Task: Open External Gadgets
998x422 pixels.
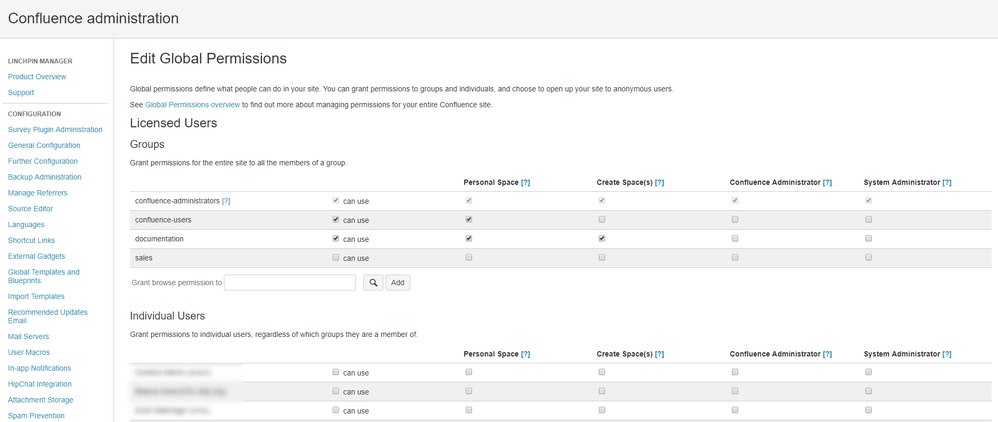Action: point(36,257)
